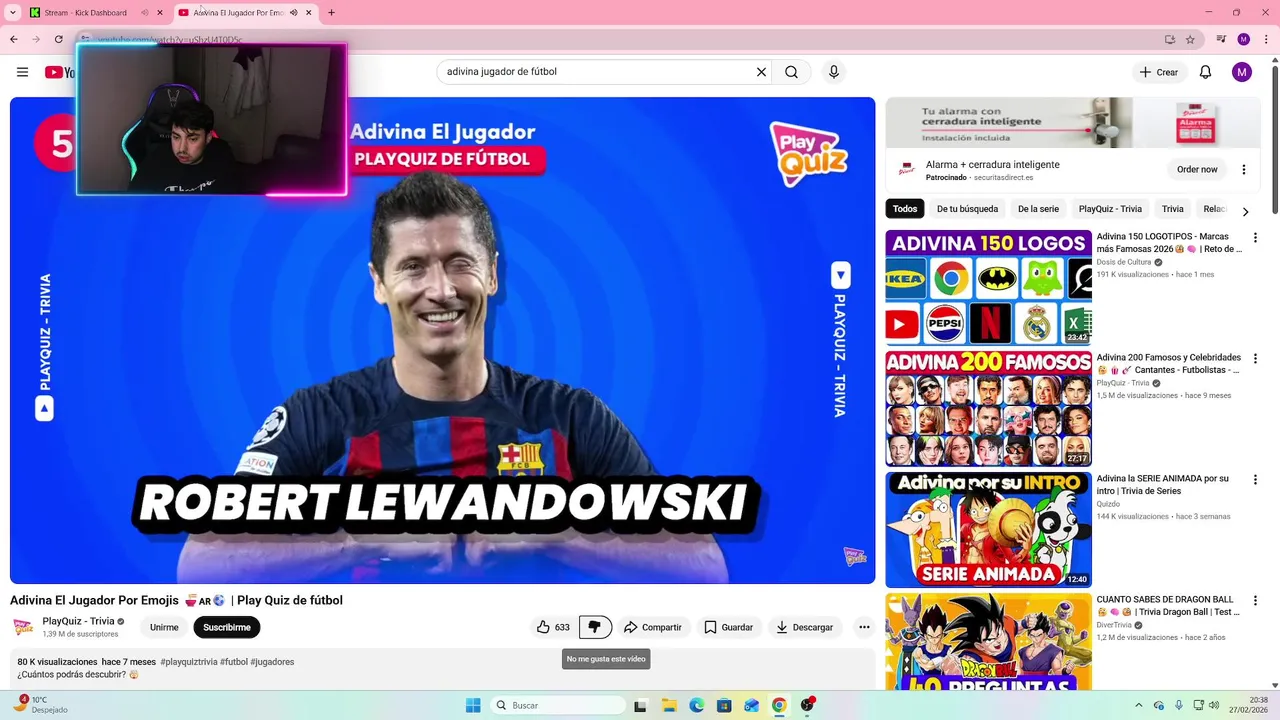Open the Windows Start menu
This screenshot has height=720, width=1280.
(x=473, y=705)
